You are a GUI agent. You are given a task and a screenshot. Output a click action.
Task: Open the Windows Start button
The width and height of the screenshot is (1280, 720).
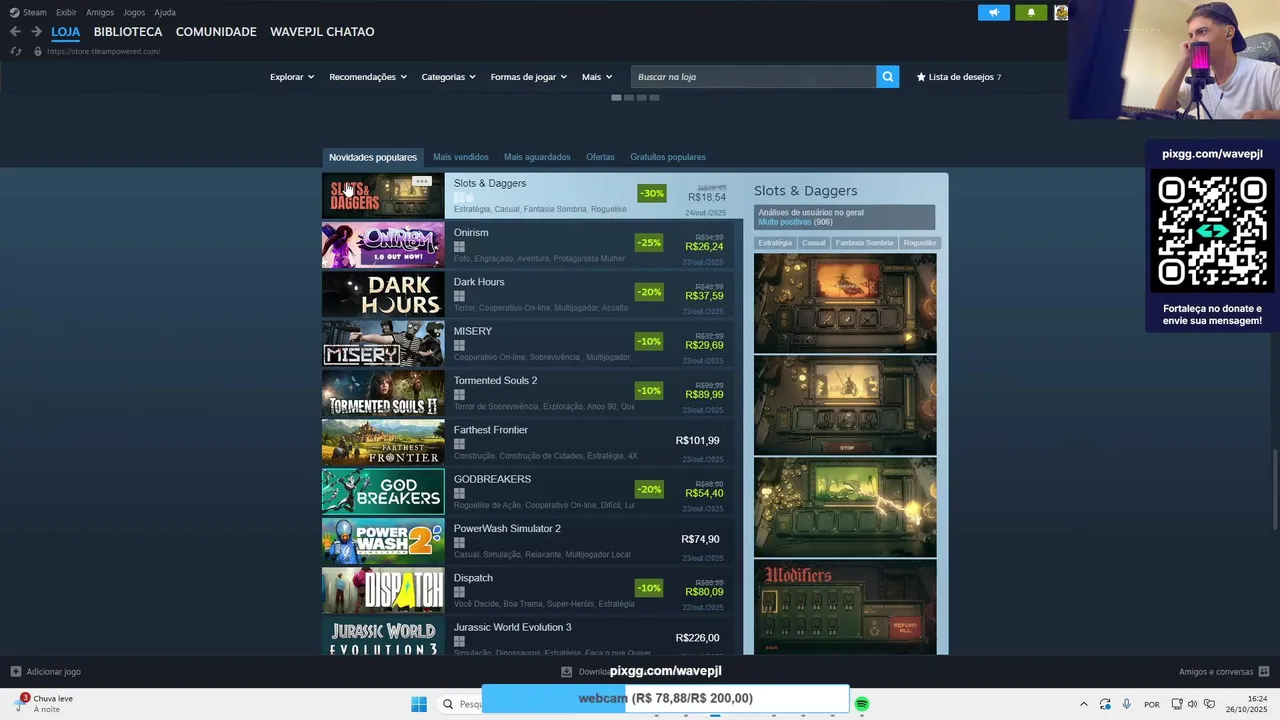click(419, 704)
